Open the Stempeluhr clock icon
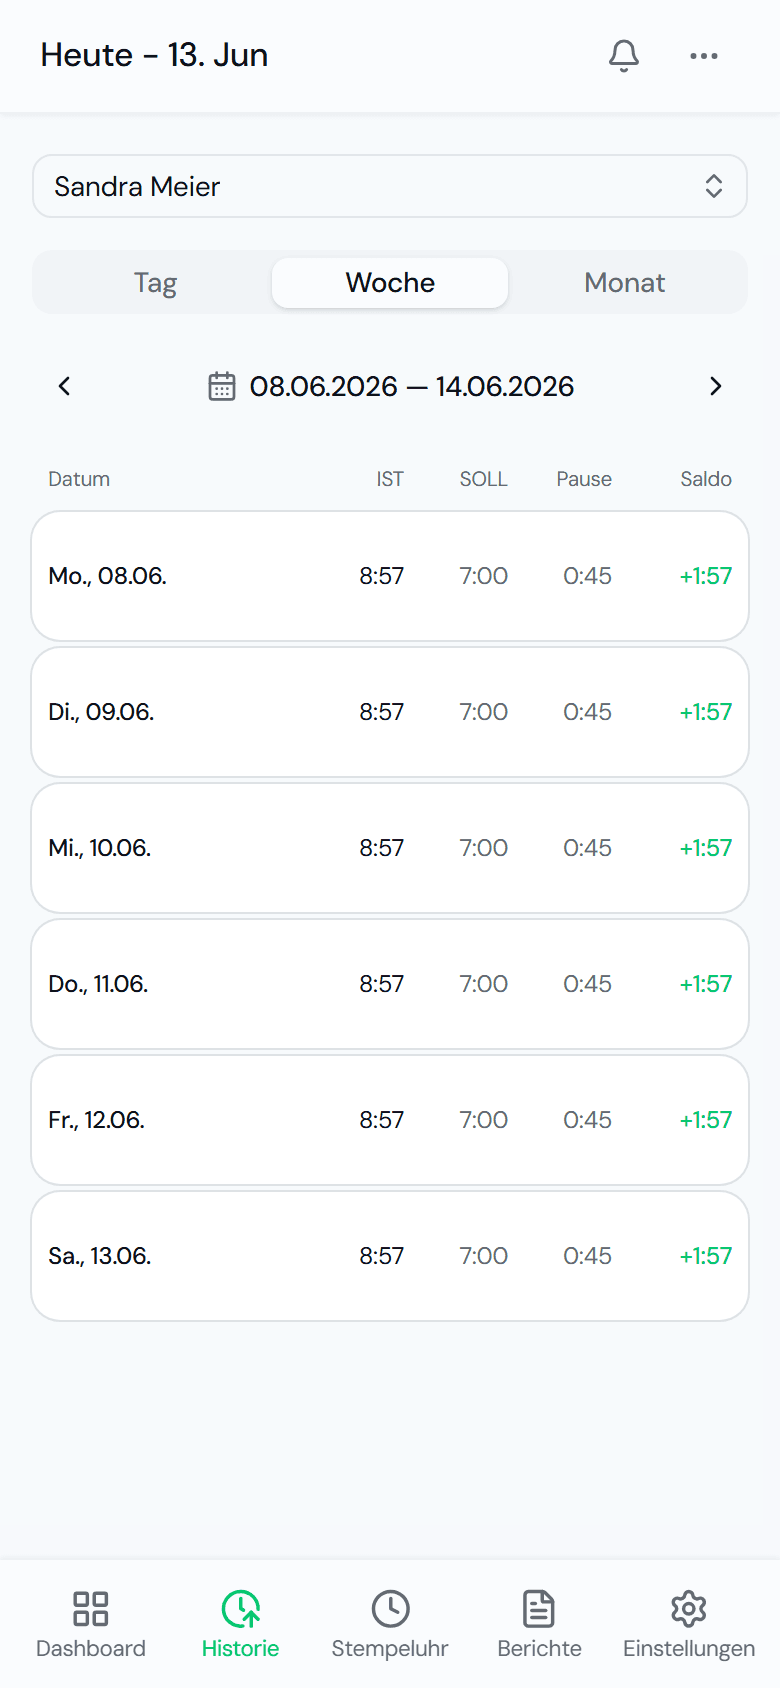780x1688 pixels. [390, 1609]
